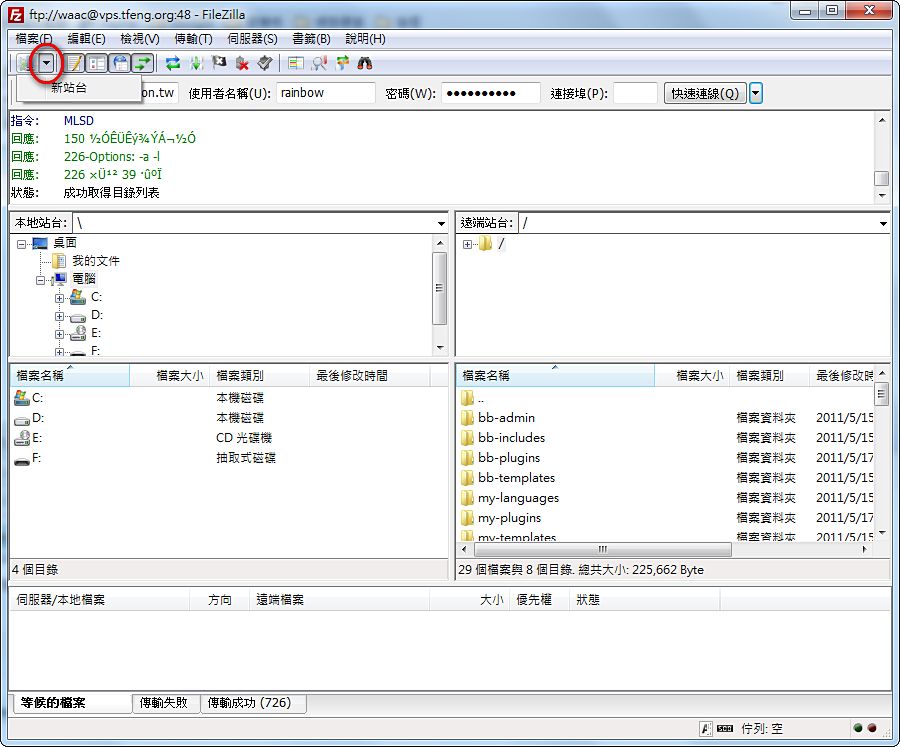
Task: Click the 連接埠(P) port field
Action: tap(635, 93)
